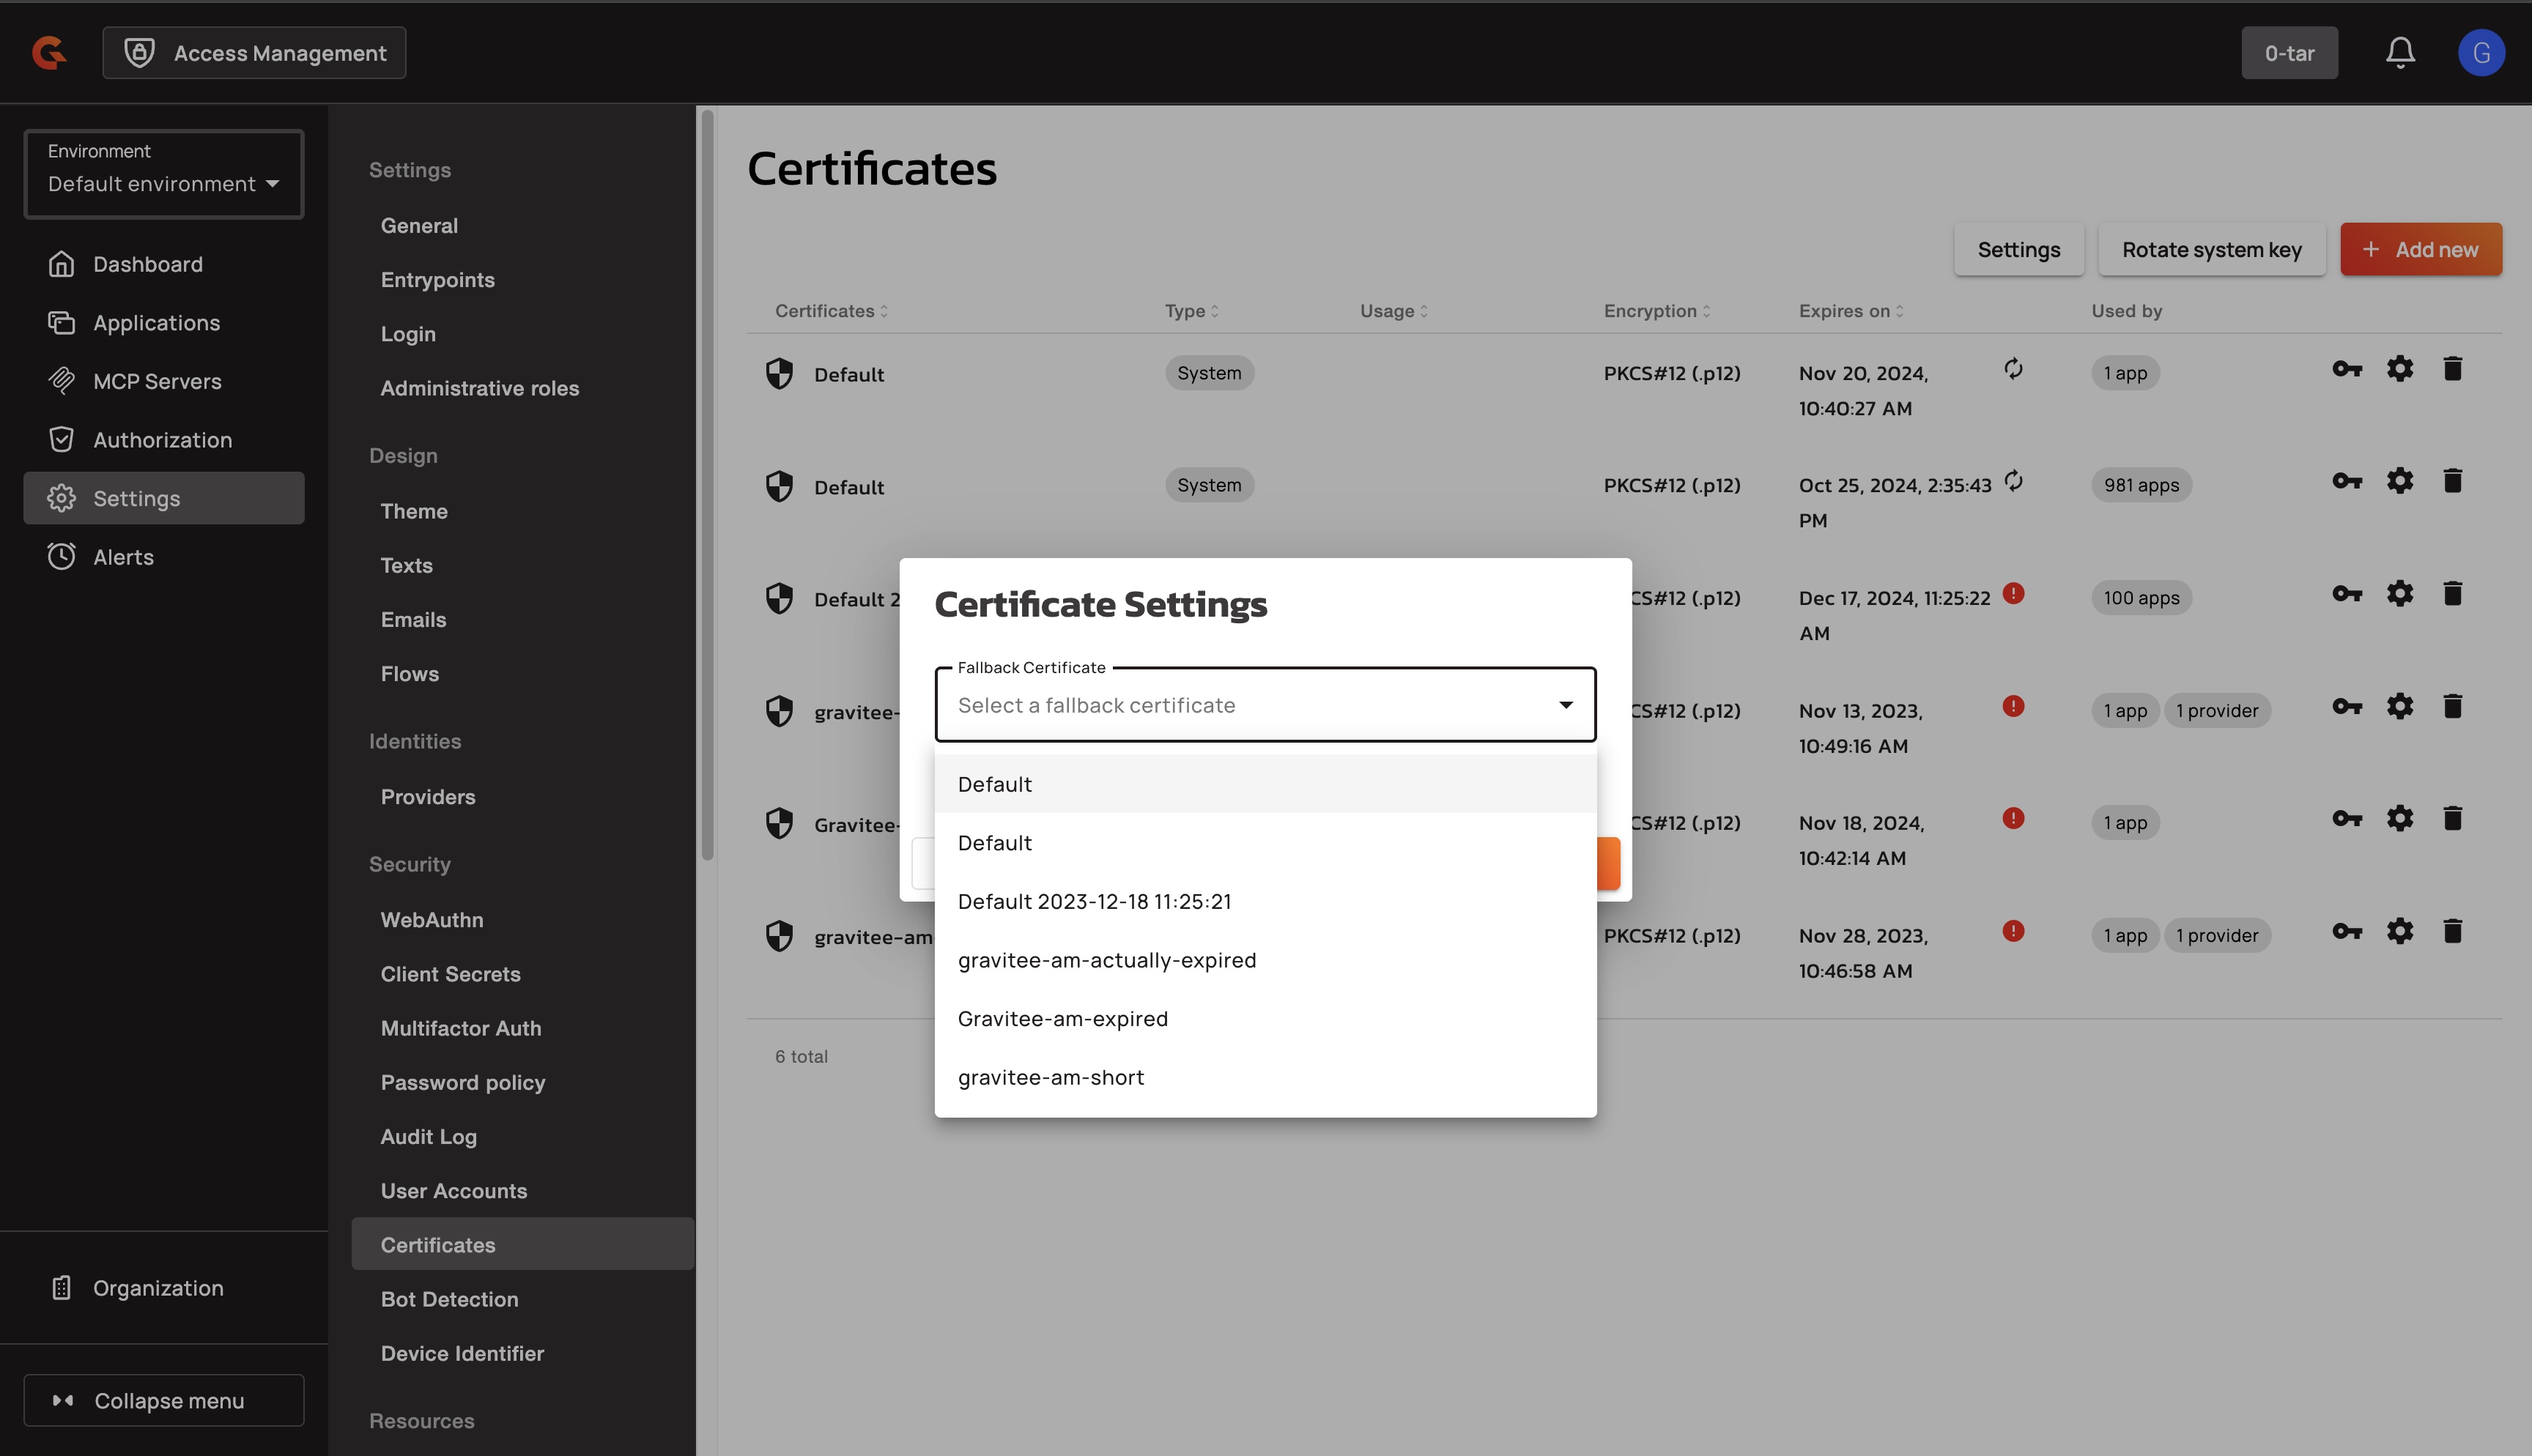Open the Fallback Certificate dropdown
2532x1456 pixels.
click(1264, 704)
